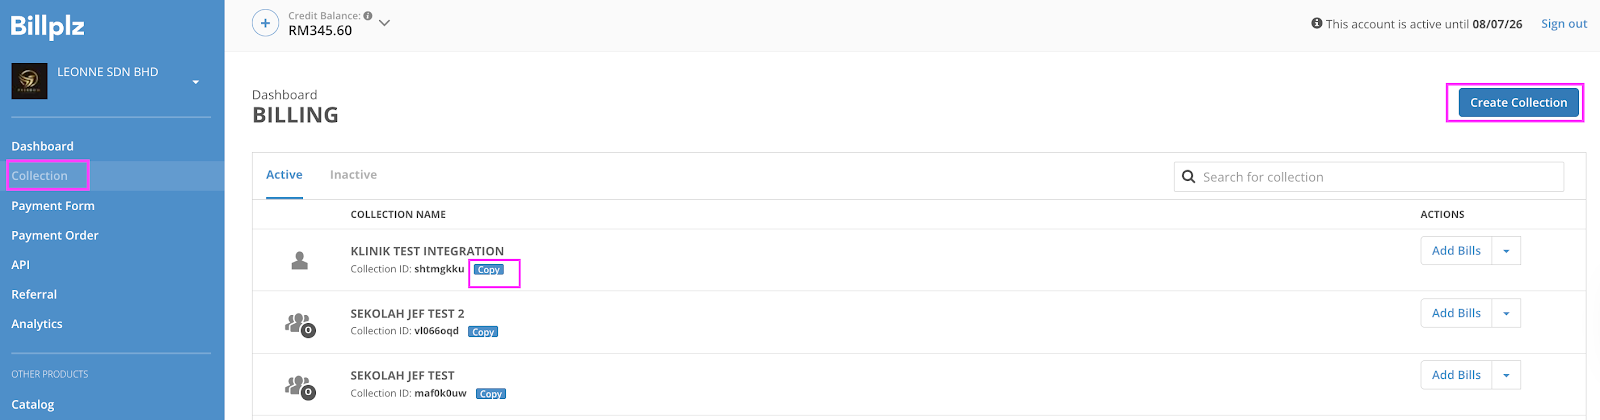Click the KLINIK TEST INTEGRATION person icon

point(299,260)
